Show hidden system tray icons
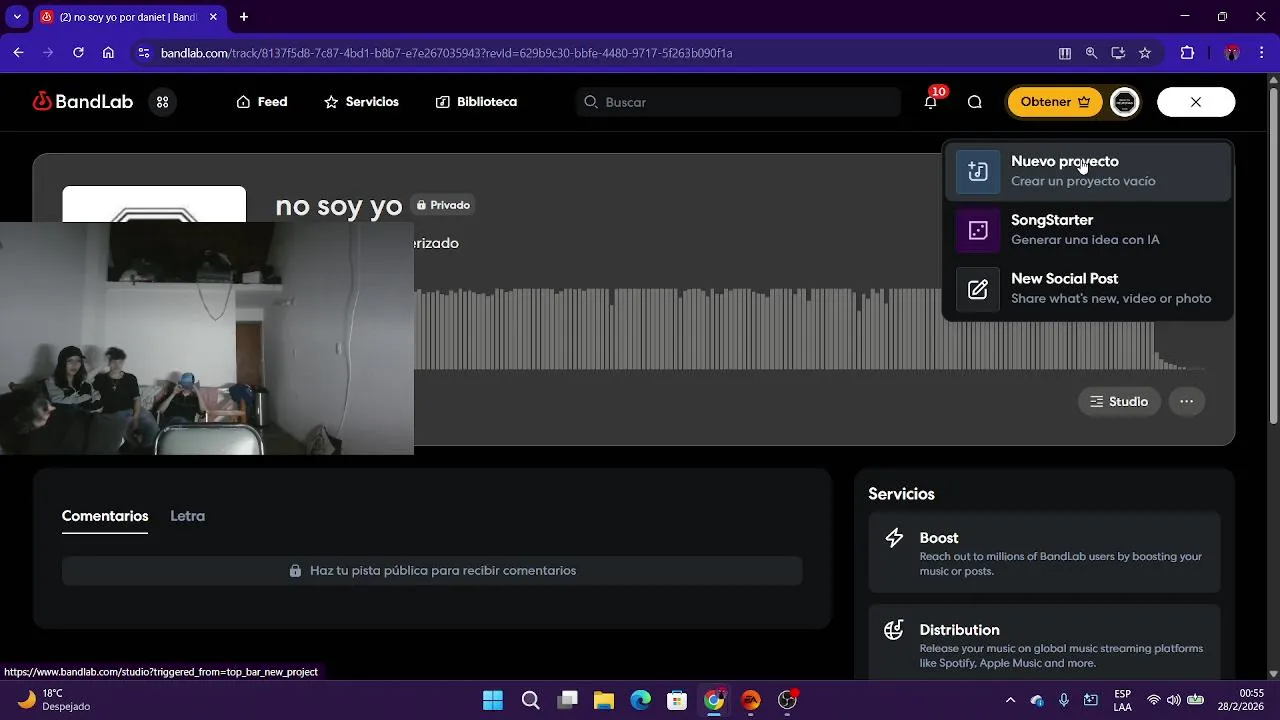This screenshot has width=1280, height=720. click(x=1010, y=700)
